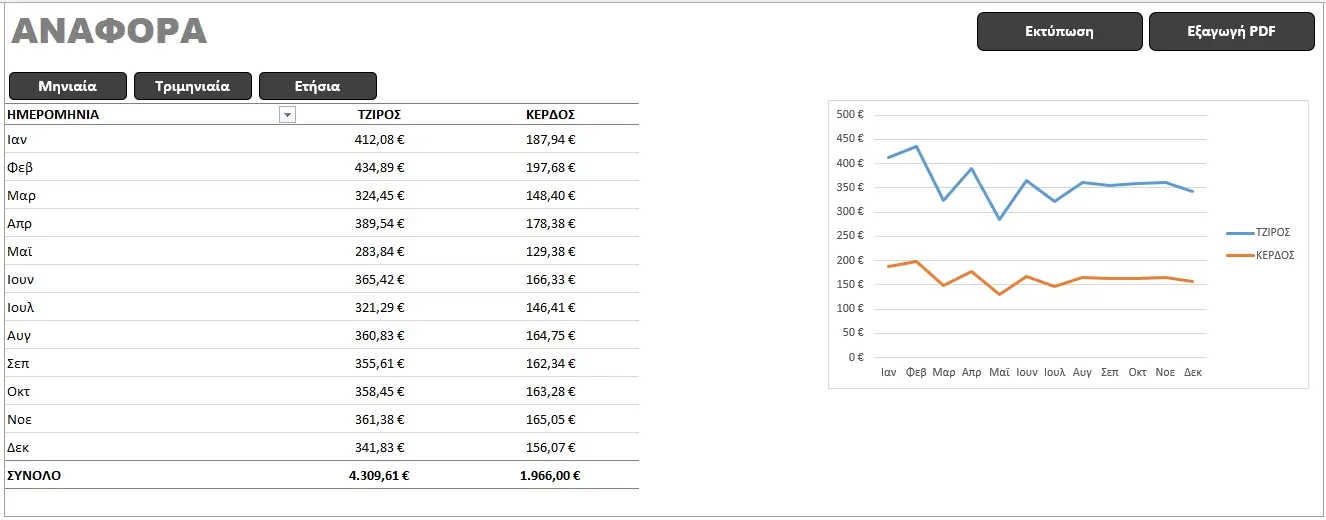Screen dimensions: 1326x520
Task: Click the orange ΚΕΡΔΟΣ line in chart
Action: pyautogui.click(x=1054, y=278)
